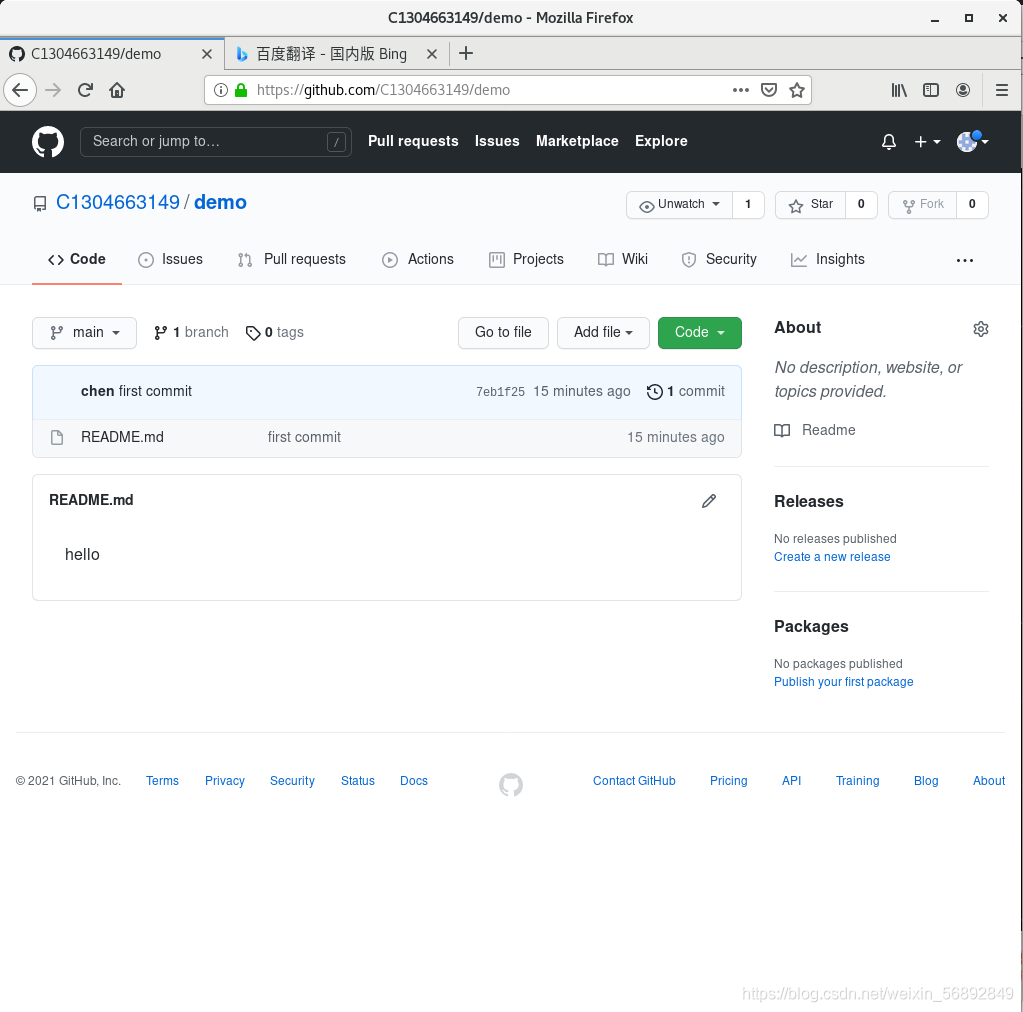The height and width of the screenshot is (1012, 1023).
Task: Open the repository Pull requests tab
Action: (292, 260)
